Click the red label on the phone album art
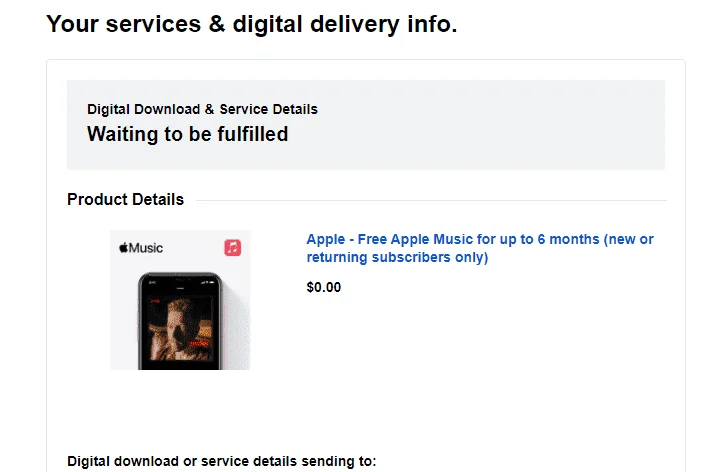Viewport: 717px width, 472px height. [x=199, y=343]
